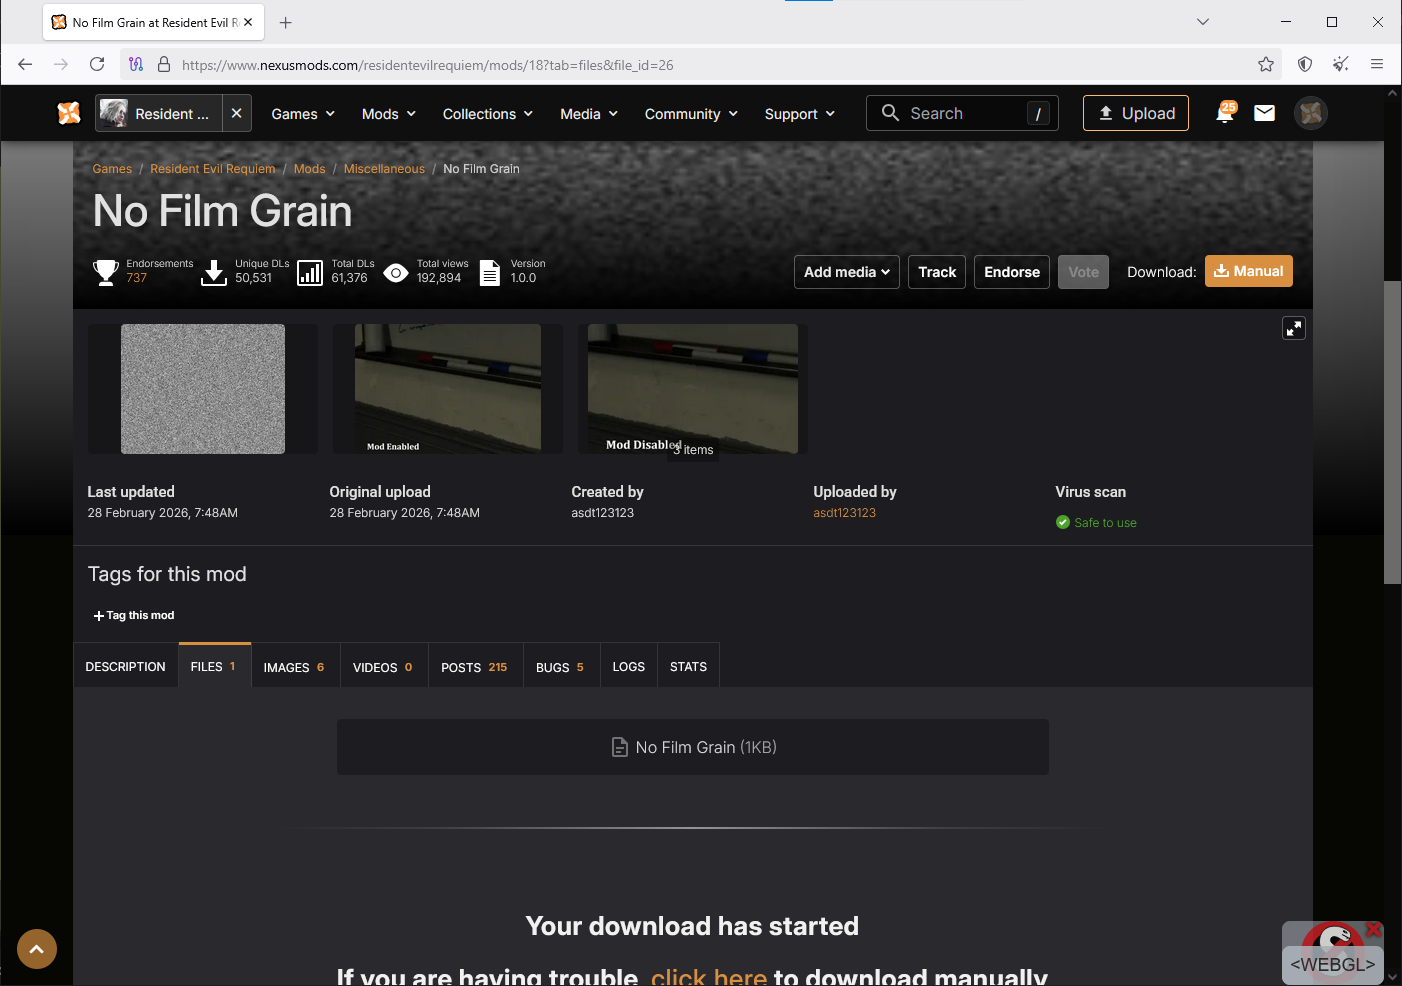The width and height of the screenshot is (1402, 986).
Task: Go to the Posts tab
Action: coord(475,667)
